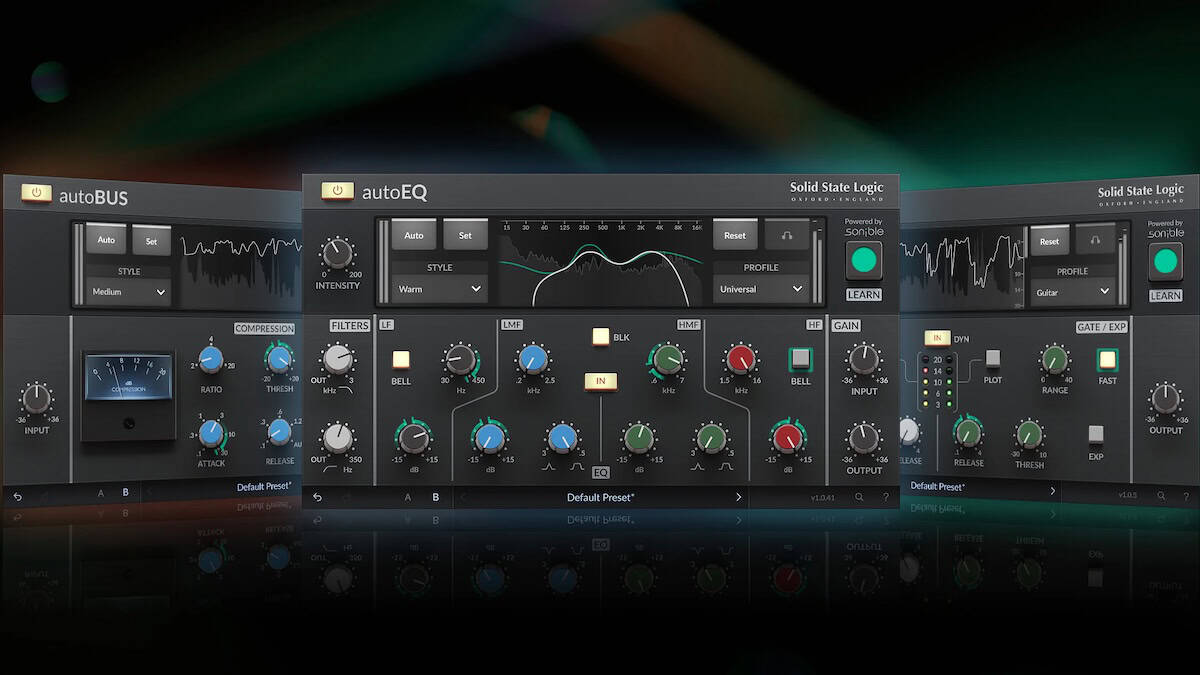Toggle the BLK button in autoEQ

(600, 337)
